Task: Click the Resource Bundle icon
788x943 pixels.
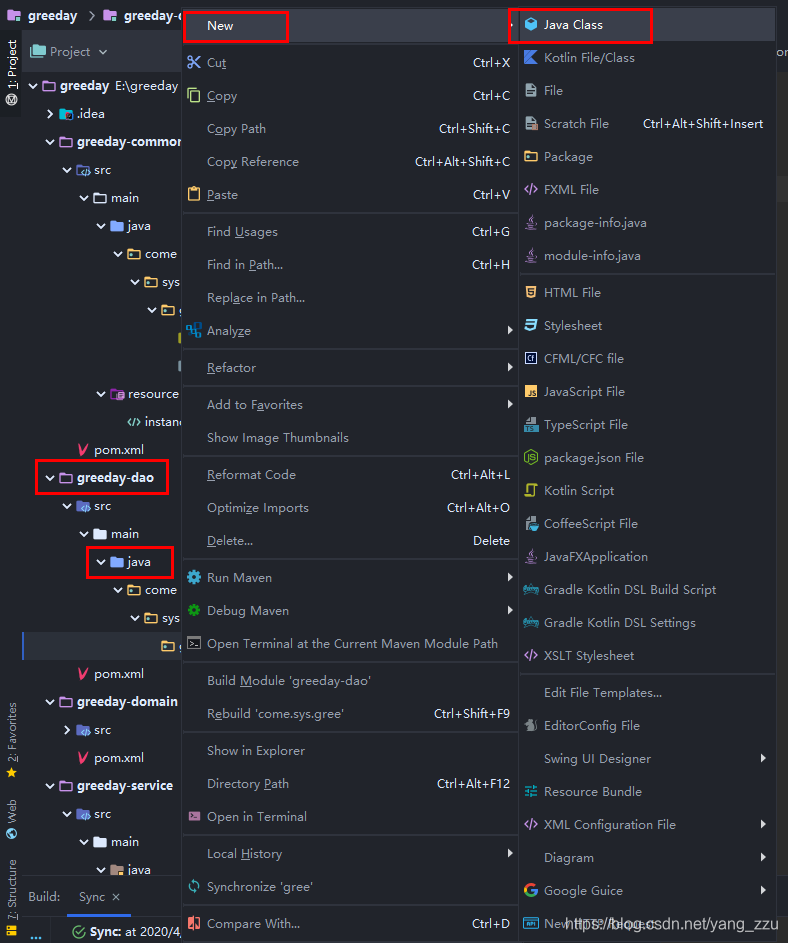Action: click(x=531, y=792)
